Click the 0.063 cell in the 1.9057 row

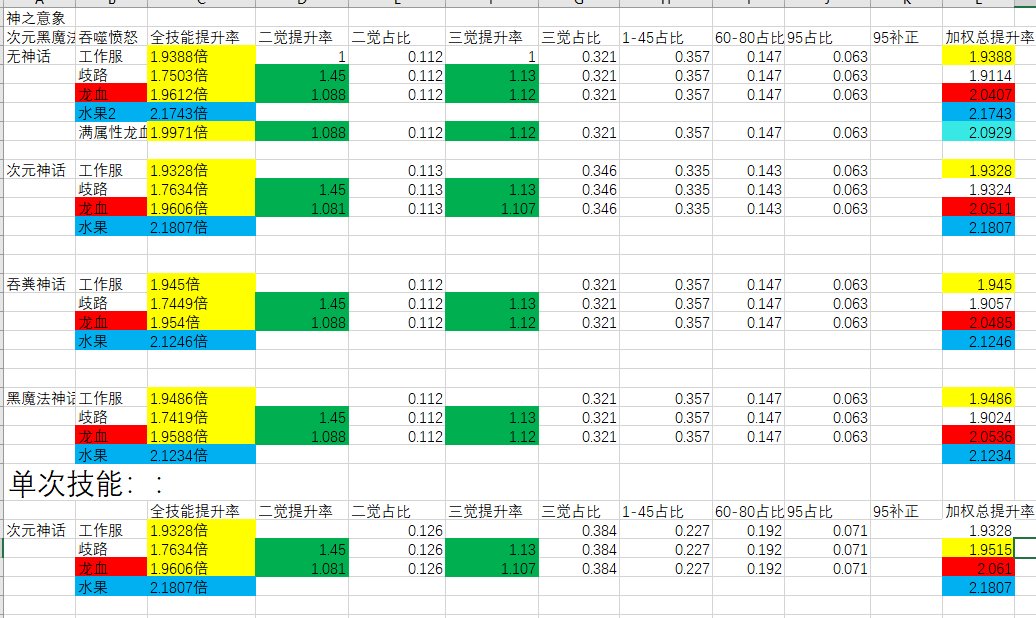[x=827, y=303]
